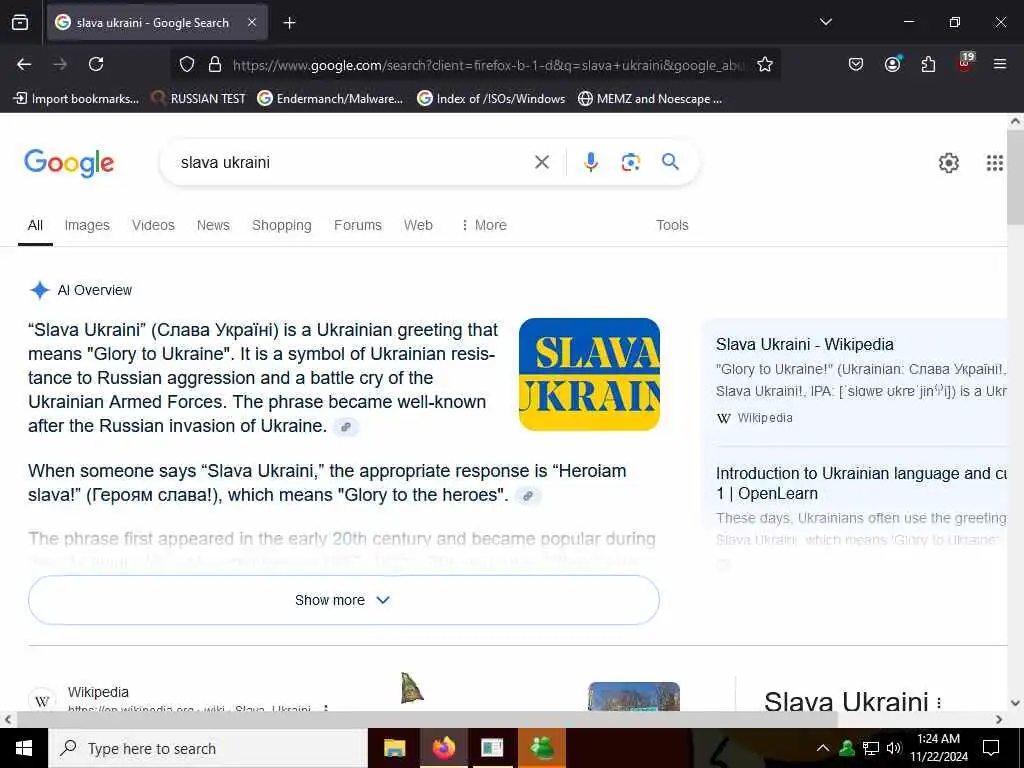This screenshot has width=1024, height=768.
Task: Bookmark this page with the star
Action: click(x=765, y=65)
